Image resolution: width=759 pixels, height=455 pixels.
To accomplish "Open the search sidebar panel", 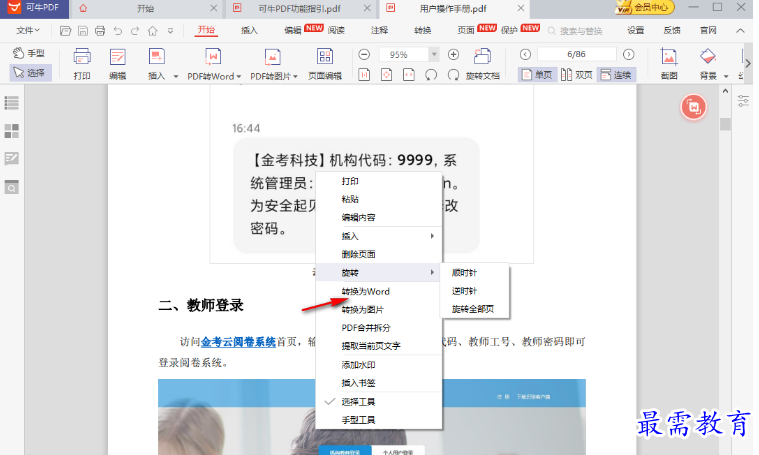I will (x=12, y=187).
